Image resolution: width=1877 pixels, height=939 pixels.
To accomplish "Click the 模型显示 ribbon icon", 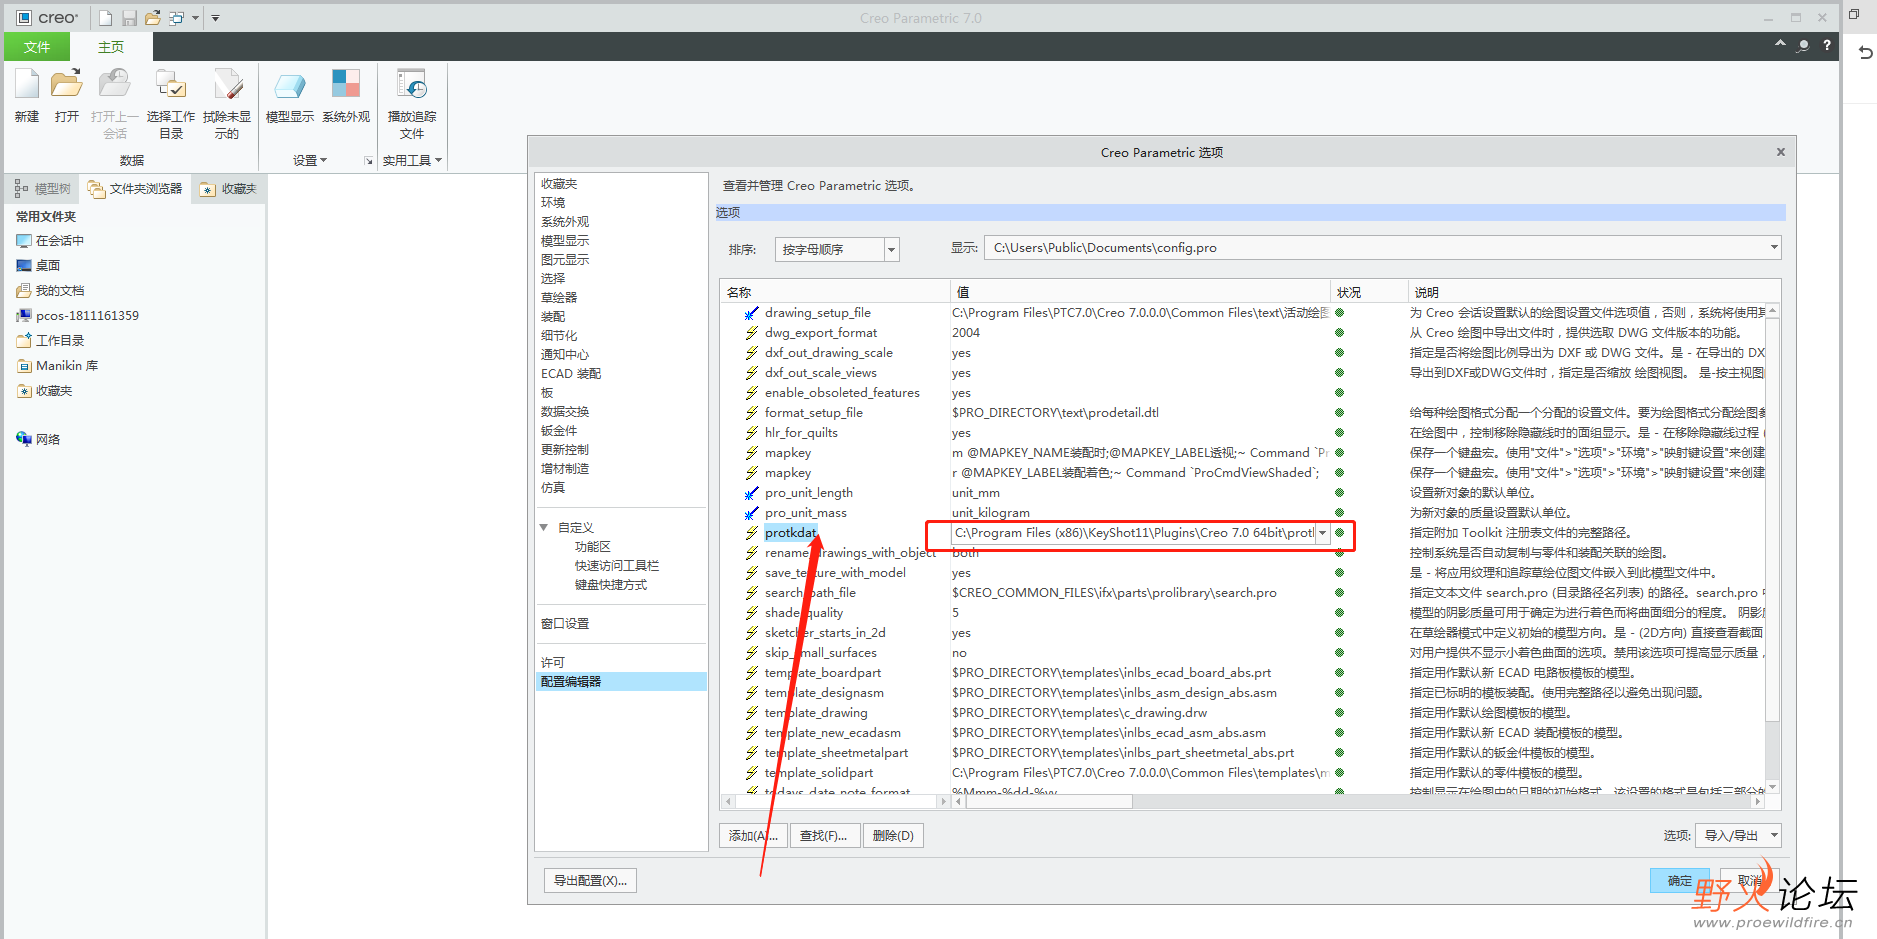I will [290, 97].
